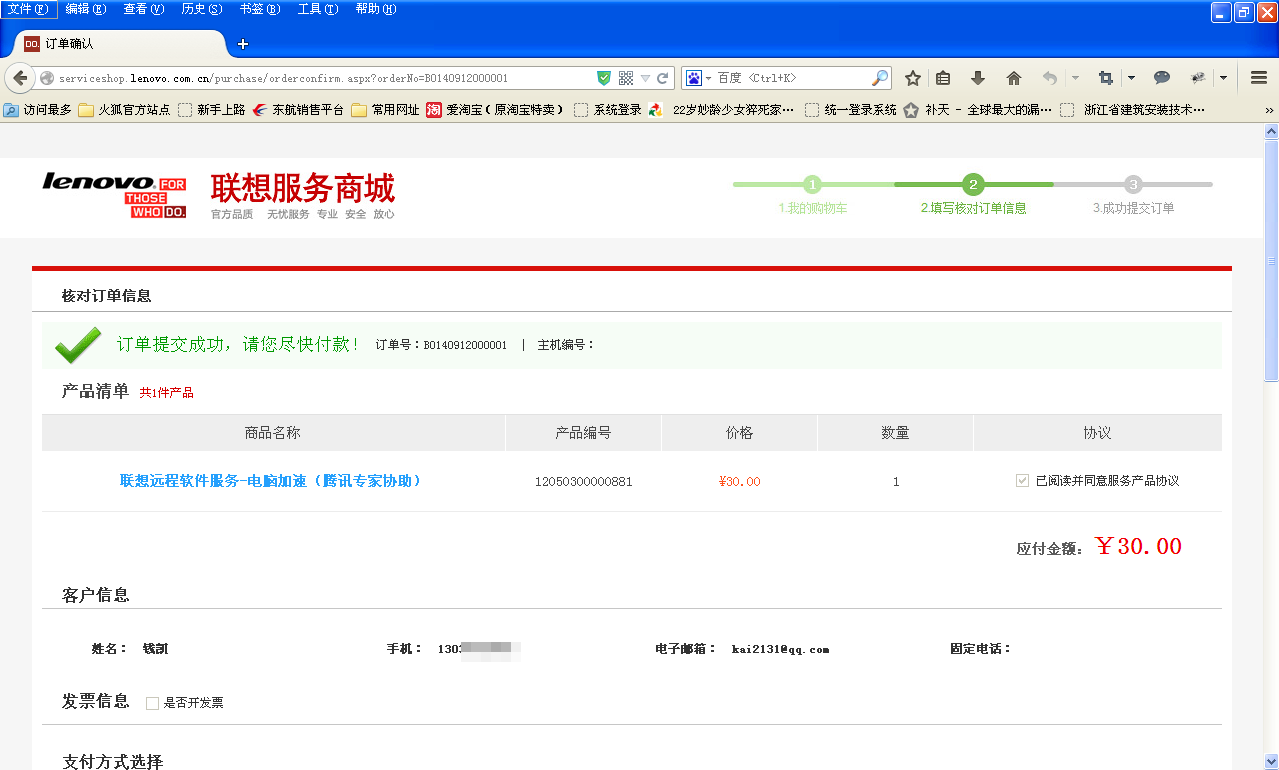Select the 订单确认 browser tab
The width and height of the screenshot is (1279, 770).
coord(120,44)
